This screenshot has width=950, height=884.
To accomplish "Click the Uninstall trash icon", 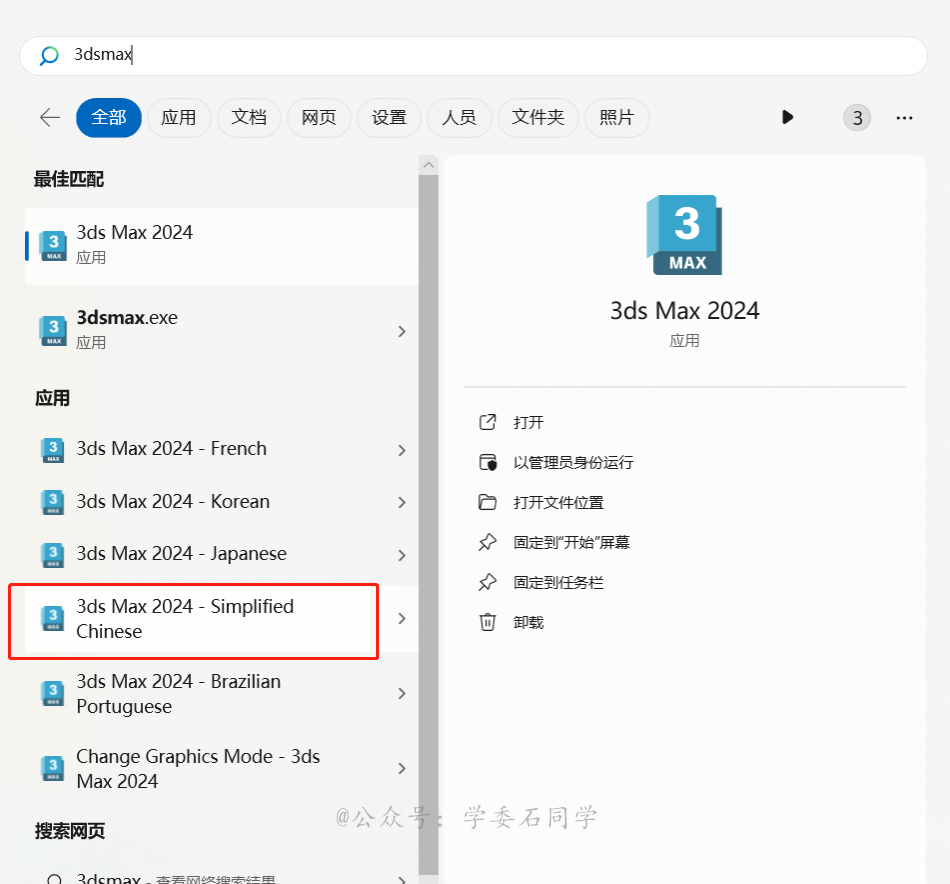I will click(488, 622).
